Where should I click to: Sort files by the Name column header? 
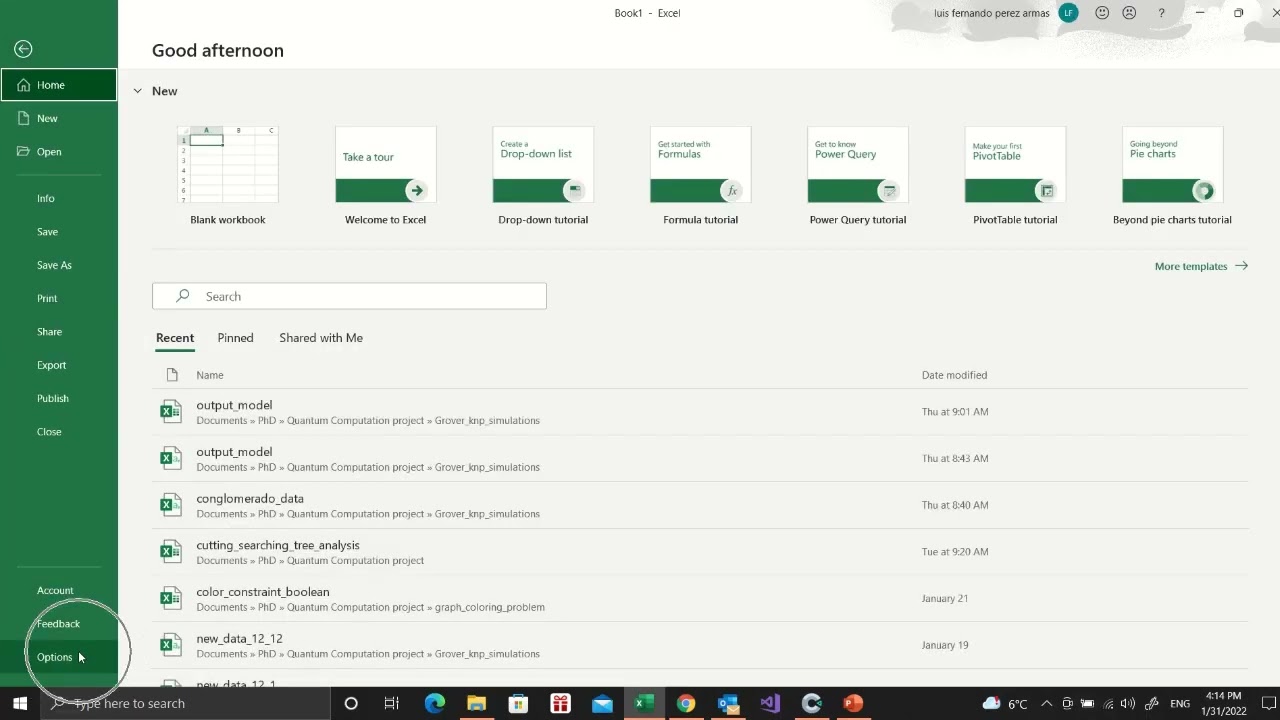coord(210,375)
